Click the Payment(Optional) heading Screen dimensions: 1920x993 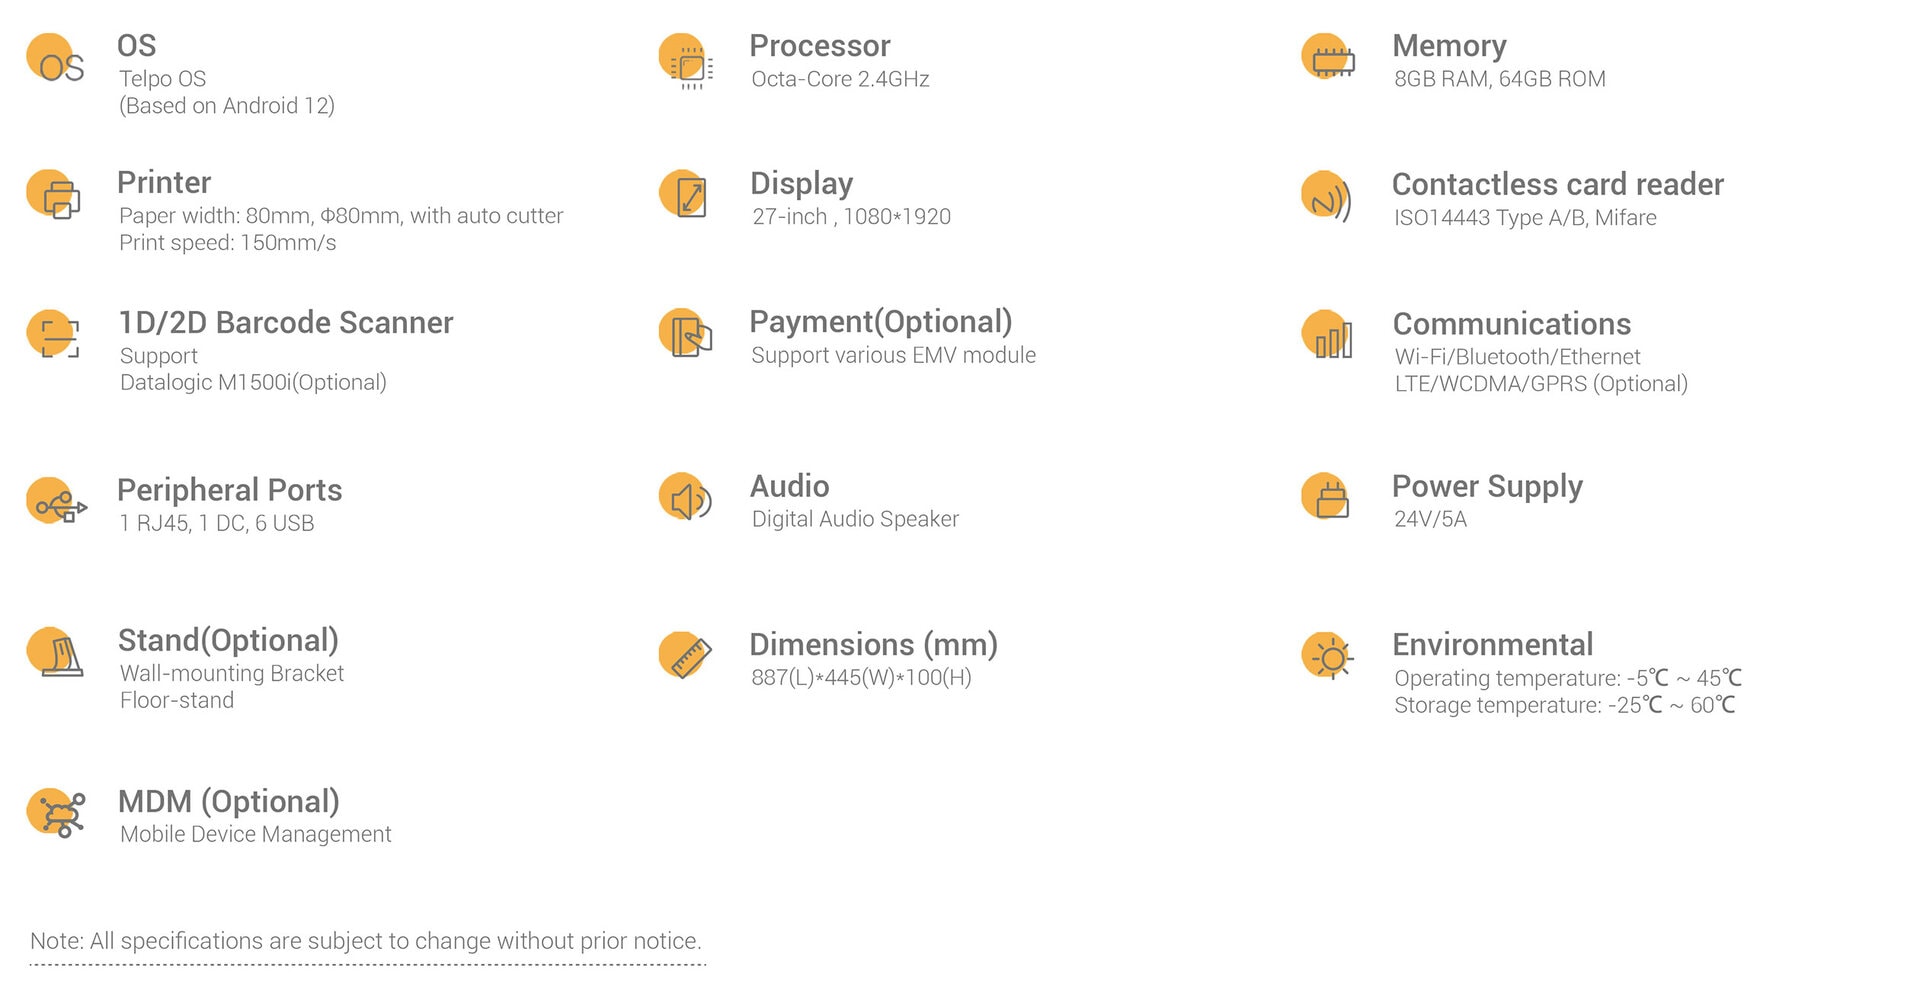coord(881,321)
